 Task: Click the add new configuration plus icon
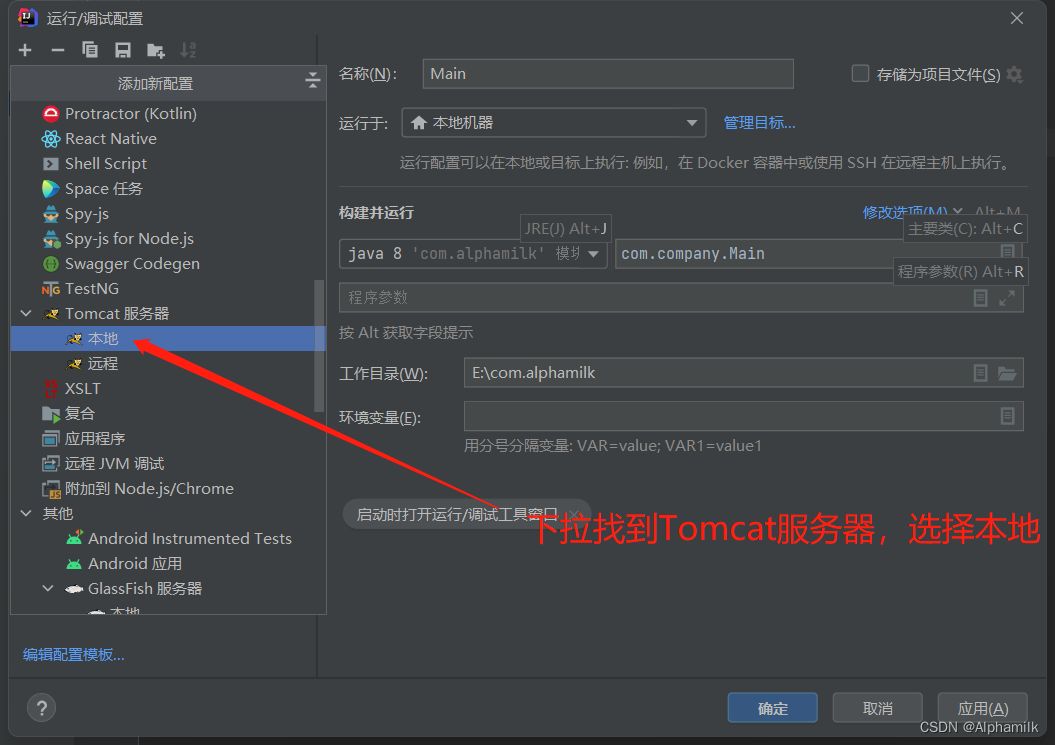(x=25, y=50)
